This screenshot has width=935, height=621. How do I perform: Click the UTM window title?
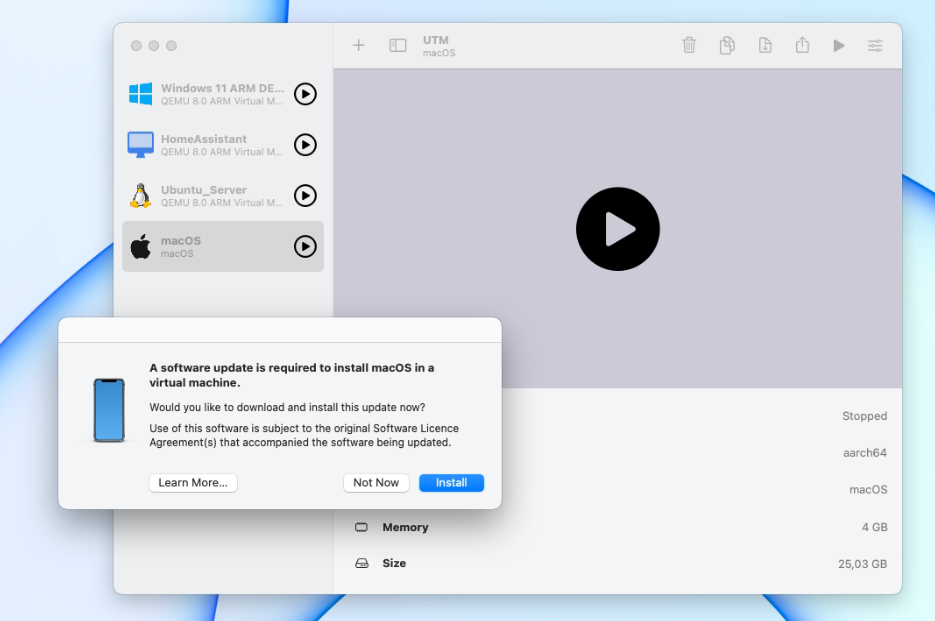tap(436, 40)
